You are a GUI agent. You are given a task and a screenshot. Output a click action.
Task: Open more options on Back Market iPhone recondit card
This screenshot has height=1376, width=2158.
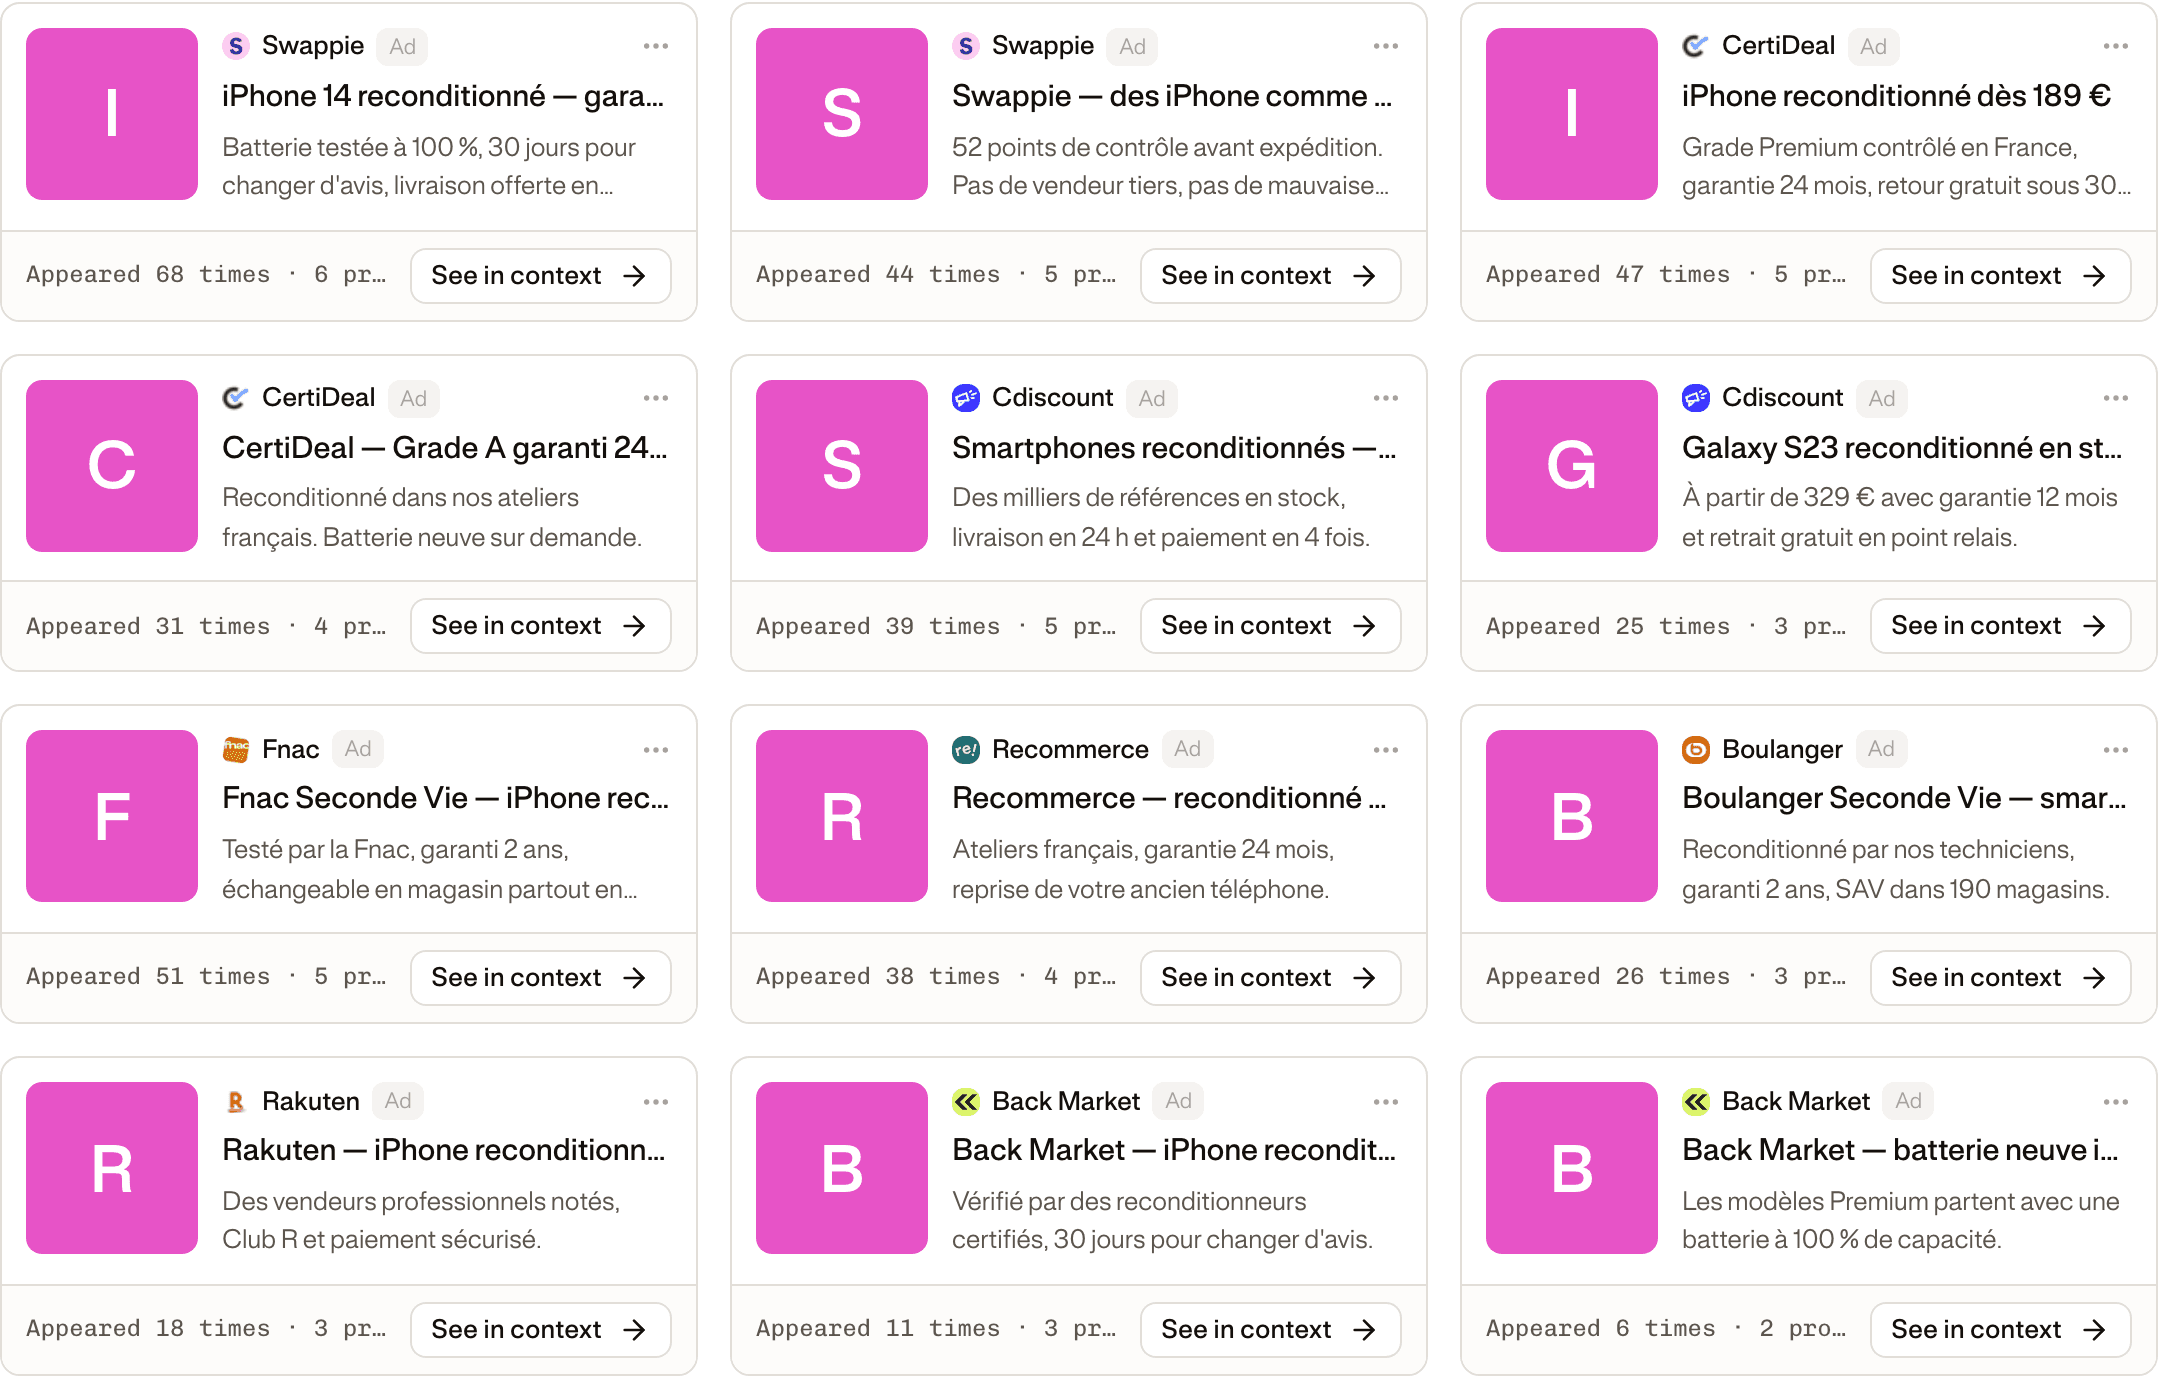click(1386, 1102)
